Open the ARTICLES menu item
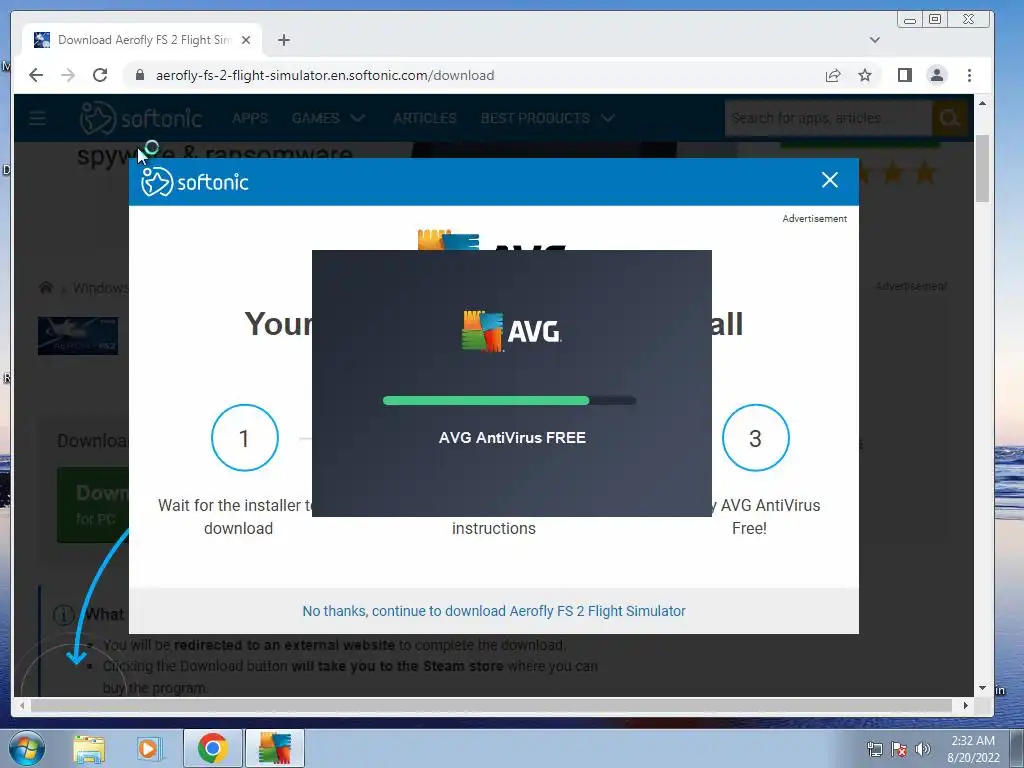1024x768 pixels. click(424, 118)
